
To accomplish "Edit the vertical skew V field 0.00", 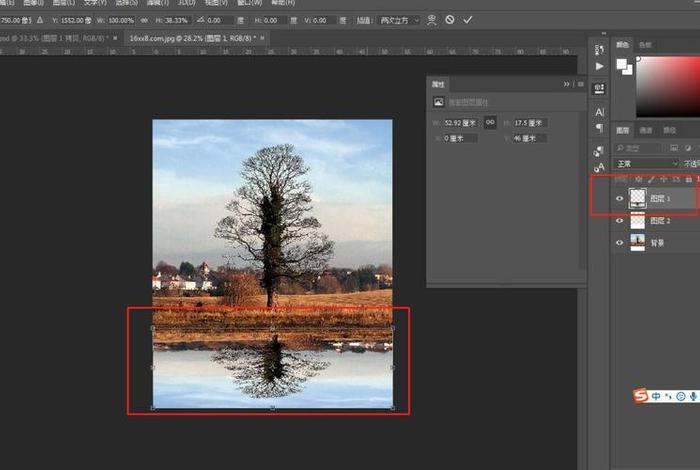I will coord(324,21).
